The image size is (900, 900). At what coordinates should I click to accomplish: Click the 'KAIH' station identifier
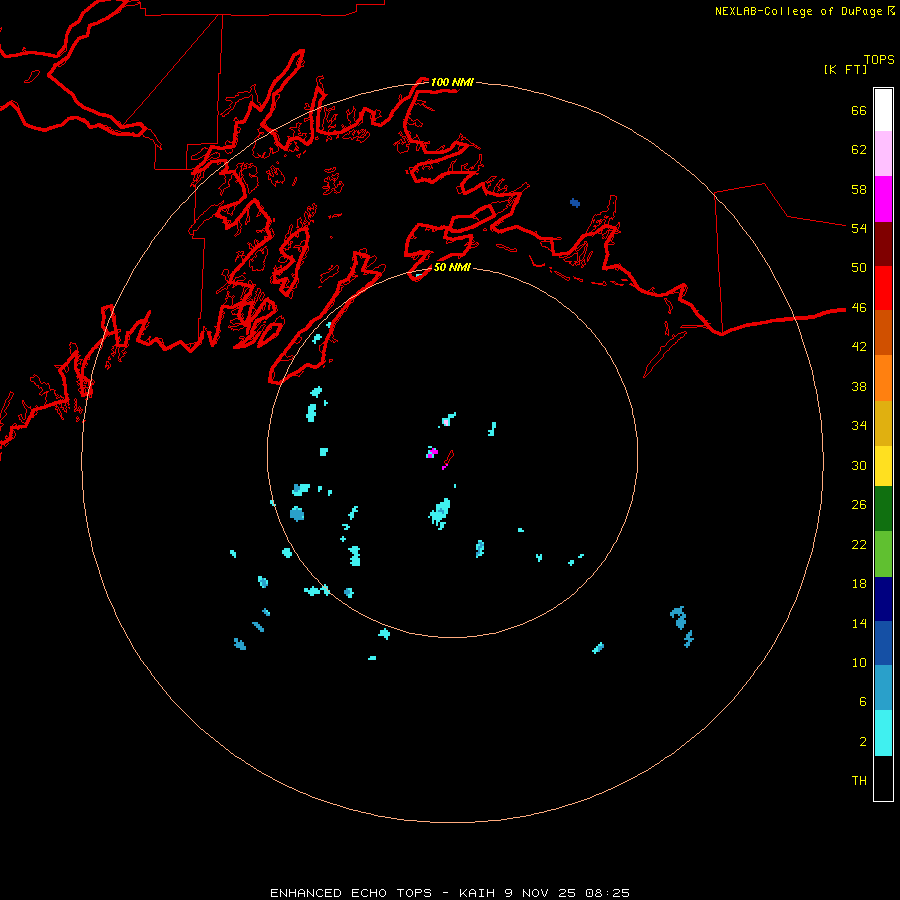pos(476,893)
